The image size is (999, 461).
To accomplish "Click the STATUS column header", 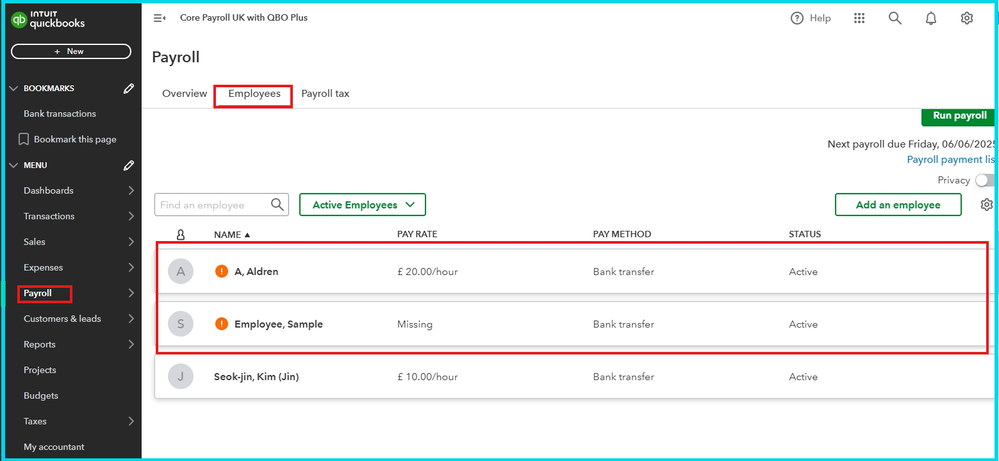I will (805, 234).
